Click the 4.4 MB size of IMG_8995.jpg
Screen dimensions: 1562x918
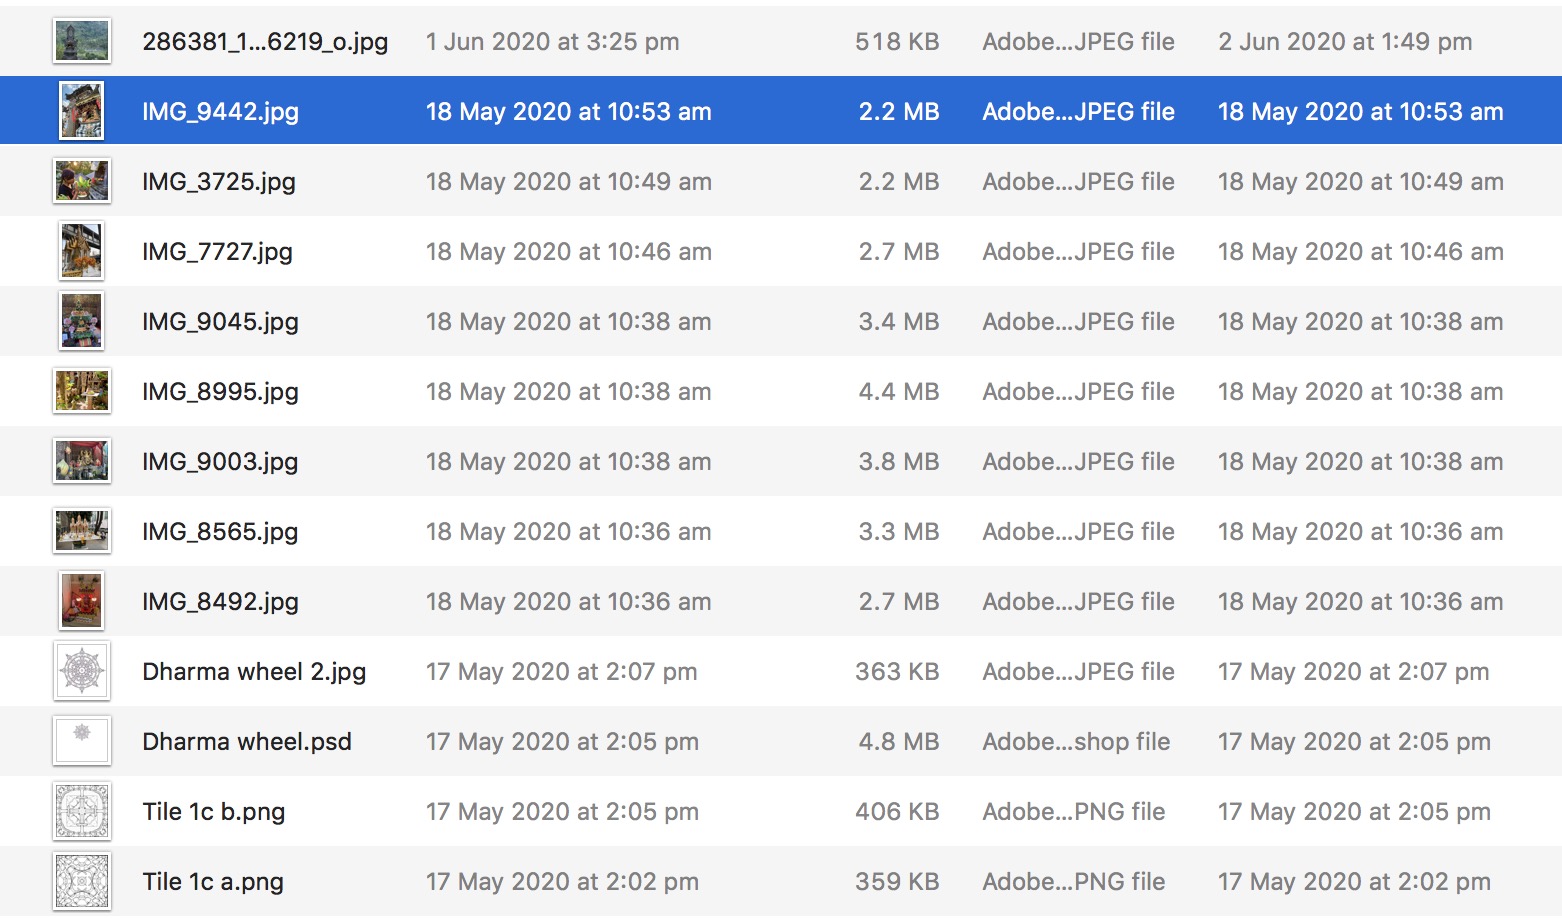[899, 392]
